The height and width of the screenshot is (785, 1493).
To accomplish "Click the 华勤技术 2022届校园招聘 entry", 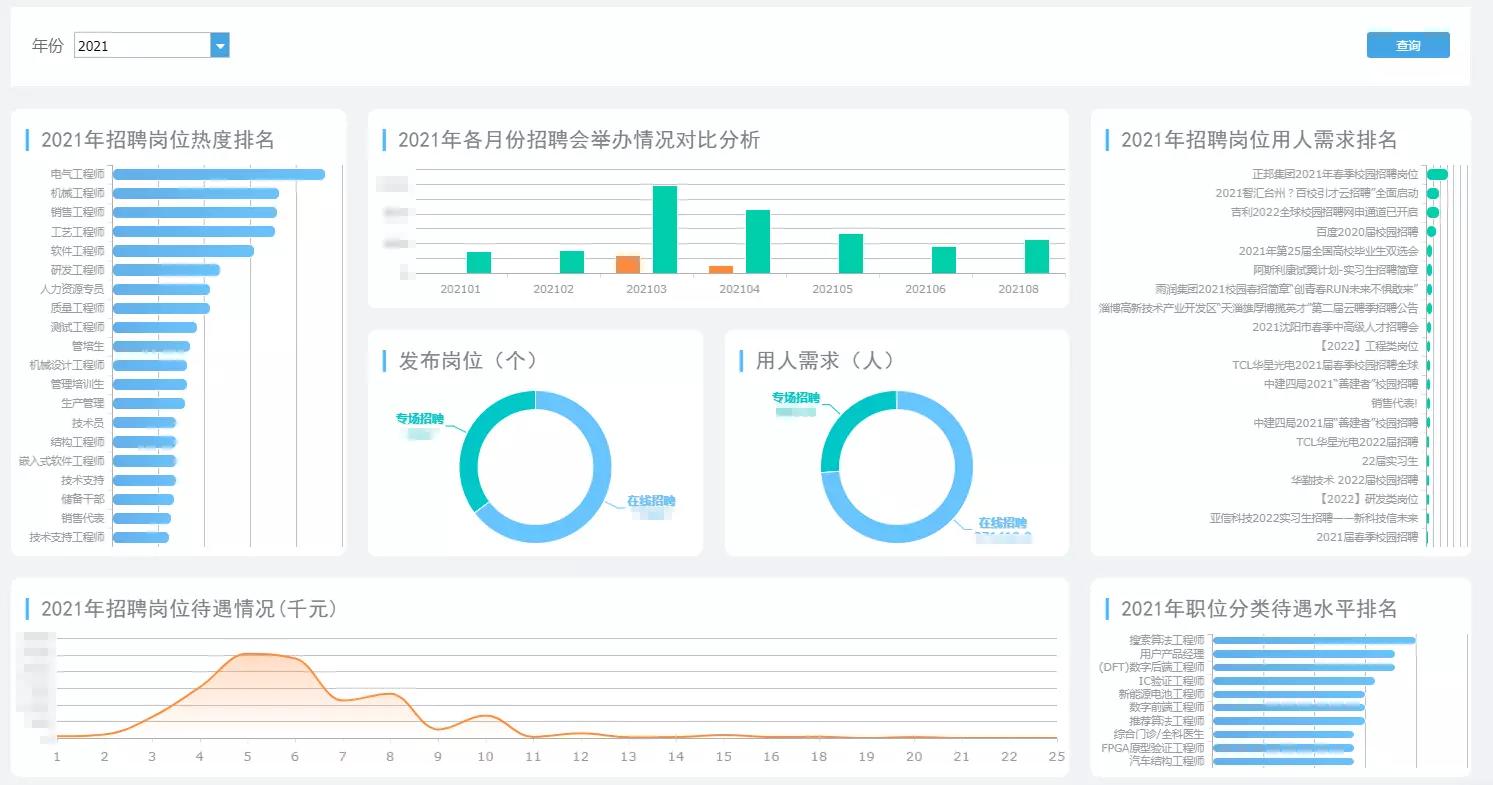I will pyautogui.click(x=1354, y=480).
